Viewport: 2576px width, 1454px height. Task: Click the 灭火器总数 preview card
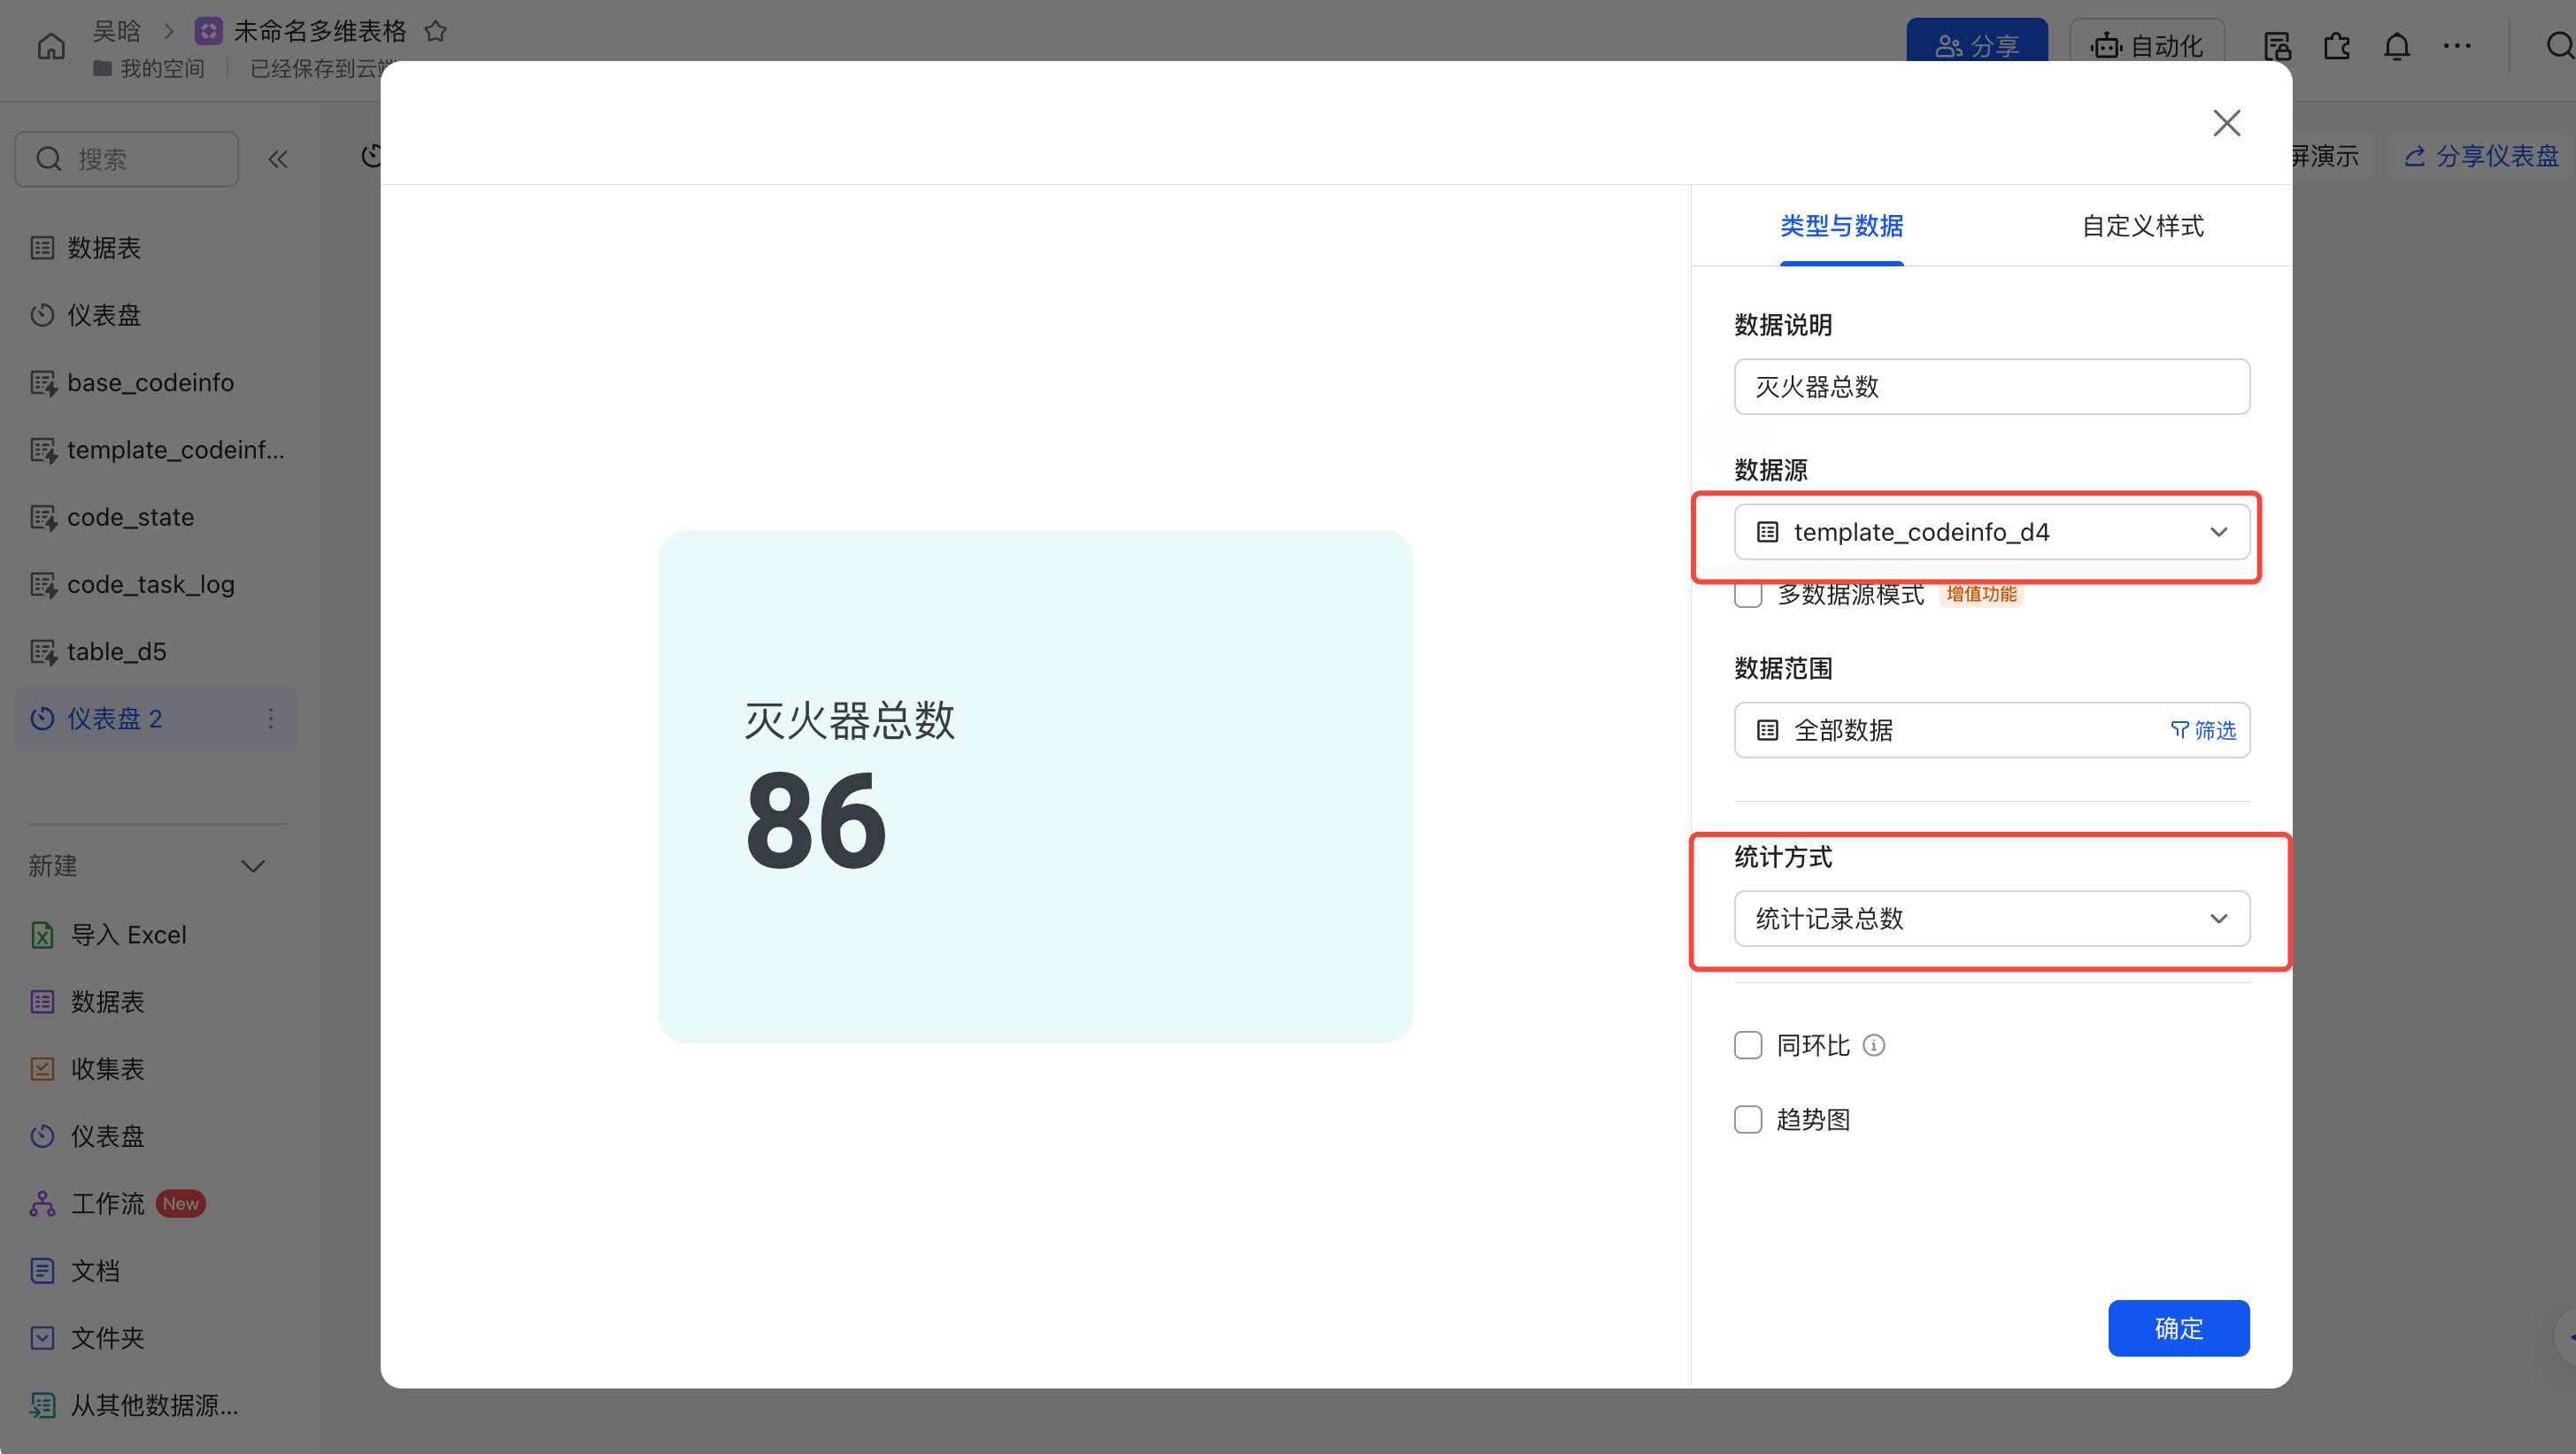tap(1035, 786)
